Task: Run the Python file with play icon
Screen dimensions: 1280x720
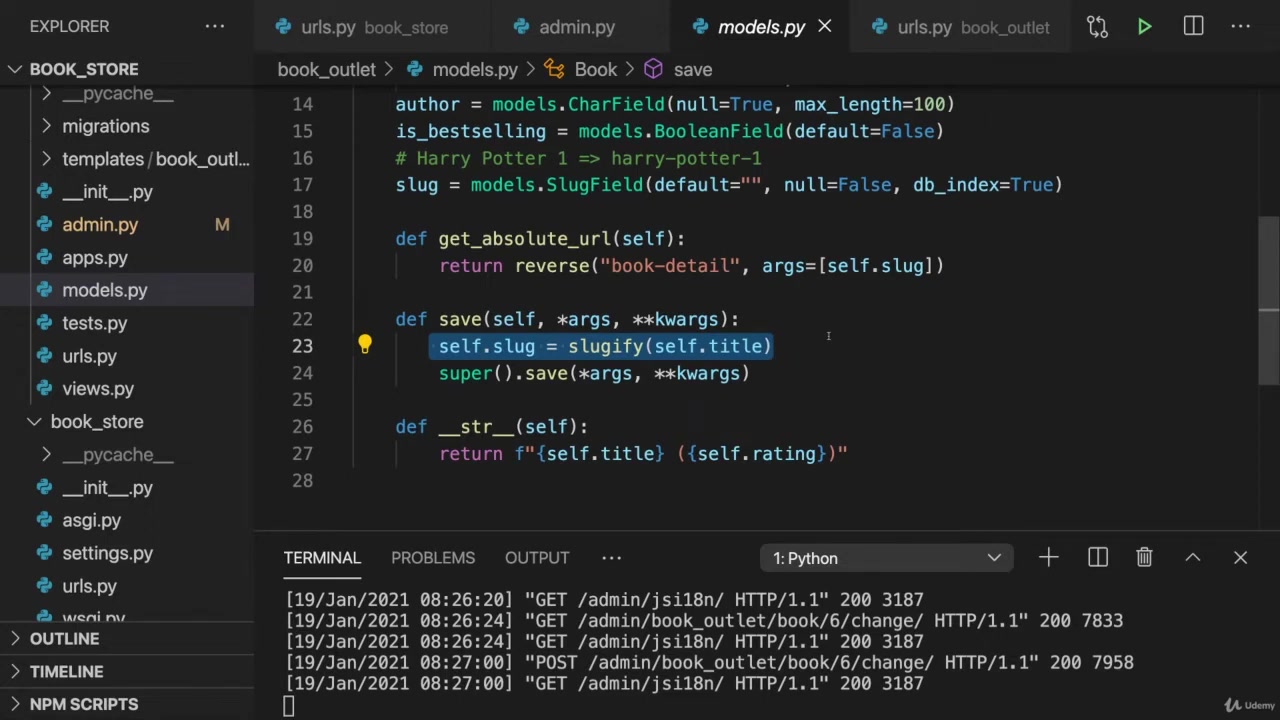Action: 1144,27
